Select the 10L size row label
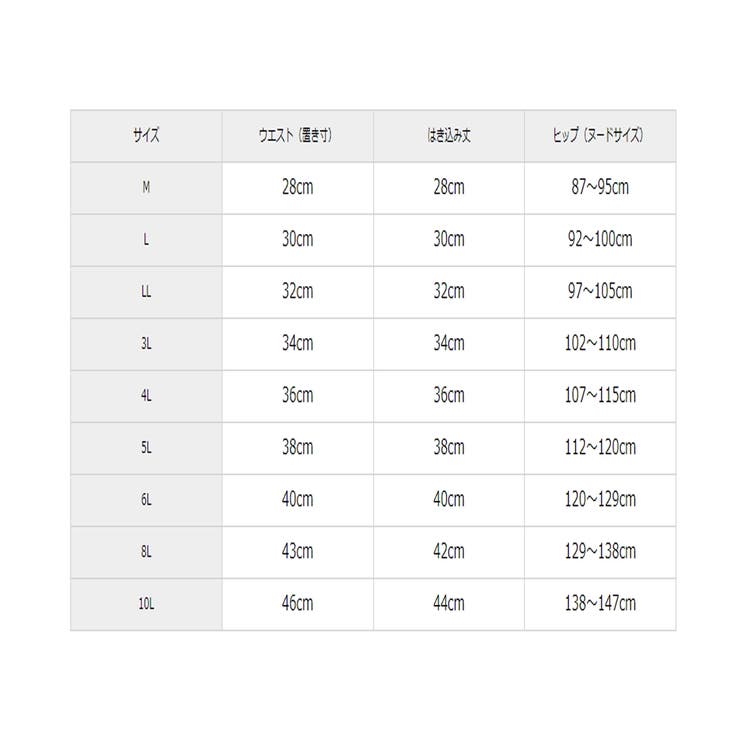This screenshot has height=740, width=740. point(146,604)
